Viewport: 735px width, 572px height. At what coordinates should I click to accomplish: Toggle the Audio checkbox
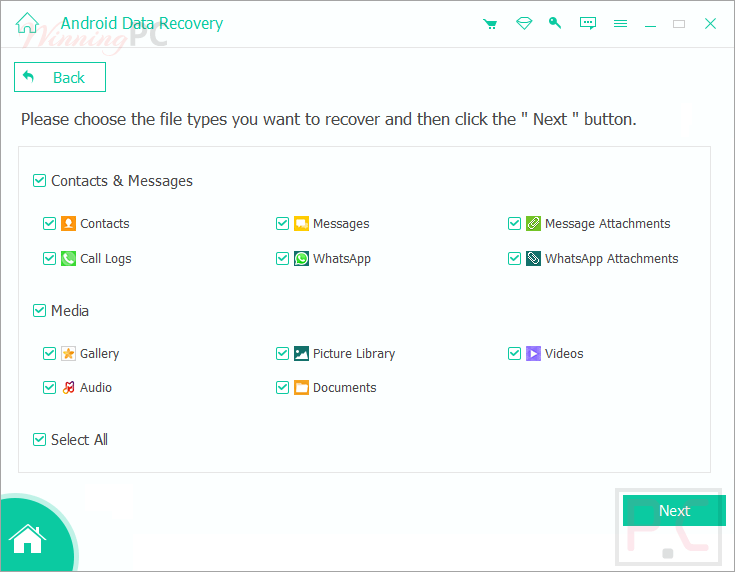(49, 387)
